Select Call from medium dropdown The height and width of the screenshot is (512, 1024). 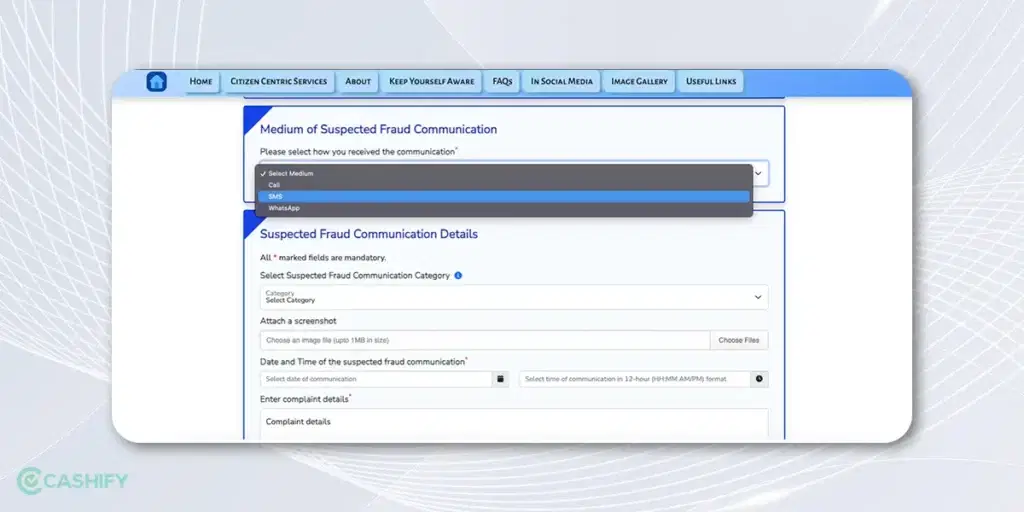[504, 185]
